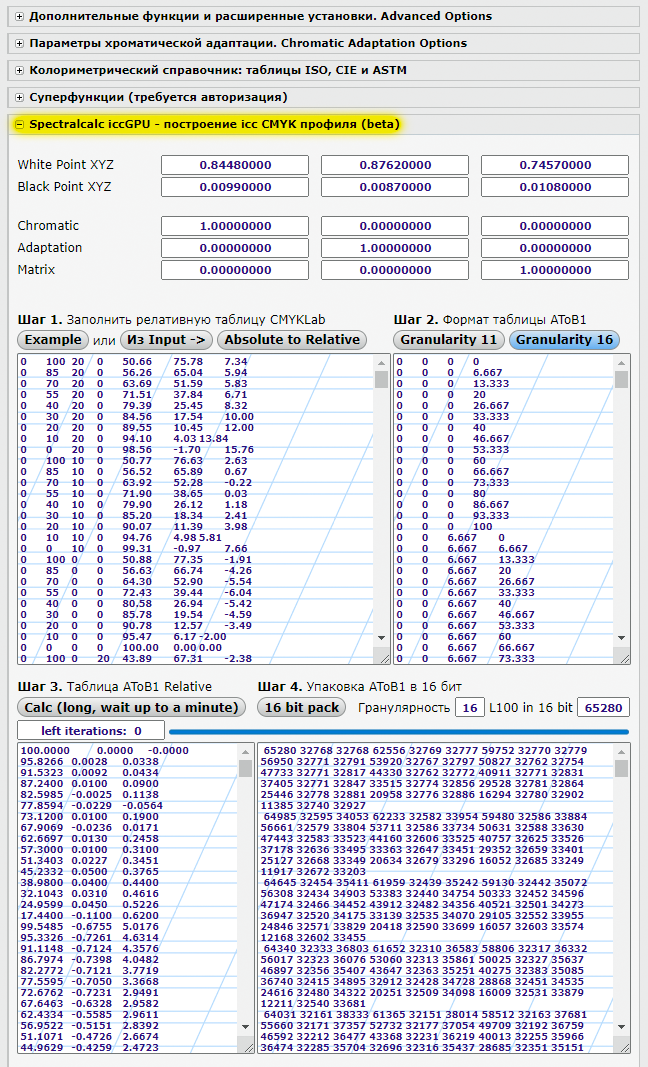648x1067 pixels.
Task: Select Granularity 16 table format
Action: click(x=564, y=340)
